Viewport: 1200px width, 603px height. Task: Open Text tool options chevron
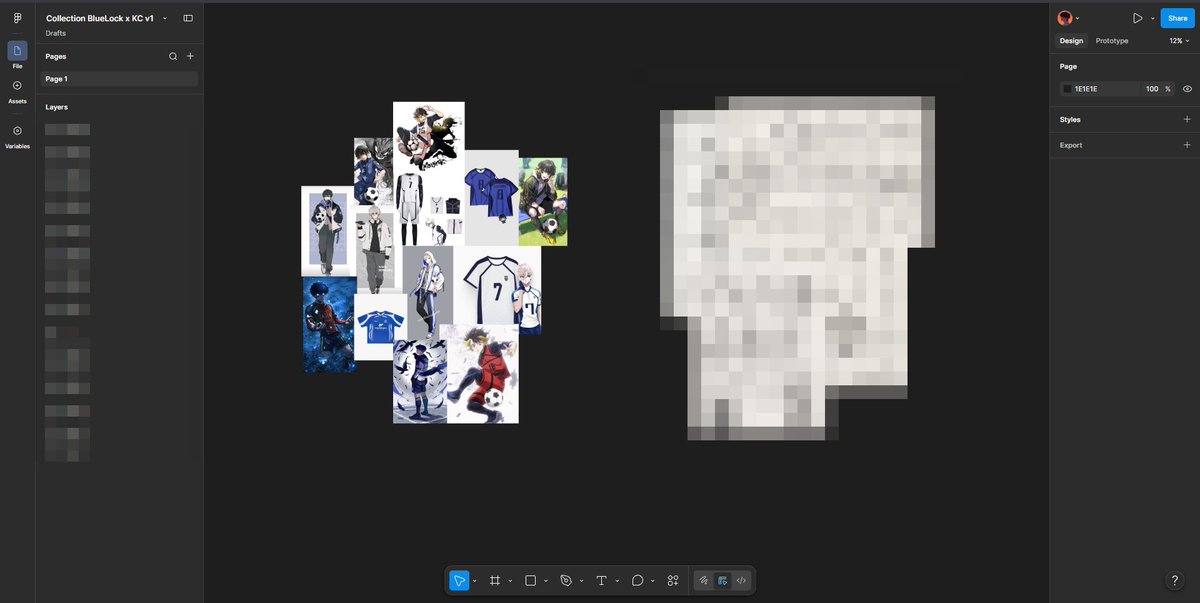[x=616, y=580]
